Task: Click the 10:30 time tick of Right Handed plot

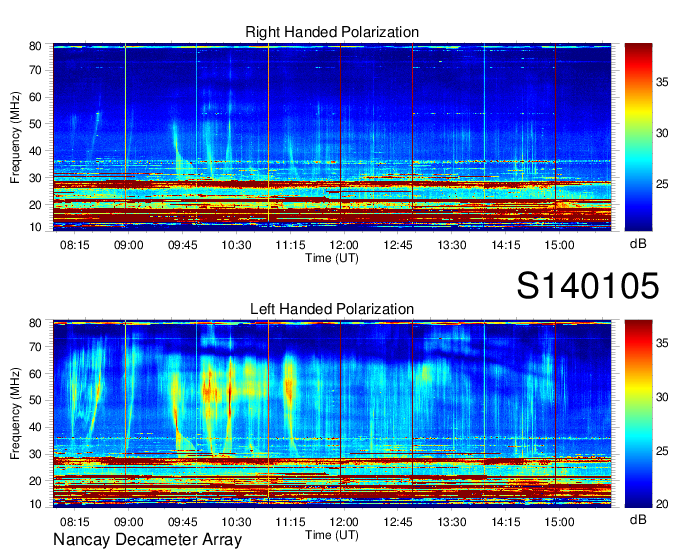Action: click(x=236, y=245)
